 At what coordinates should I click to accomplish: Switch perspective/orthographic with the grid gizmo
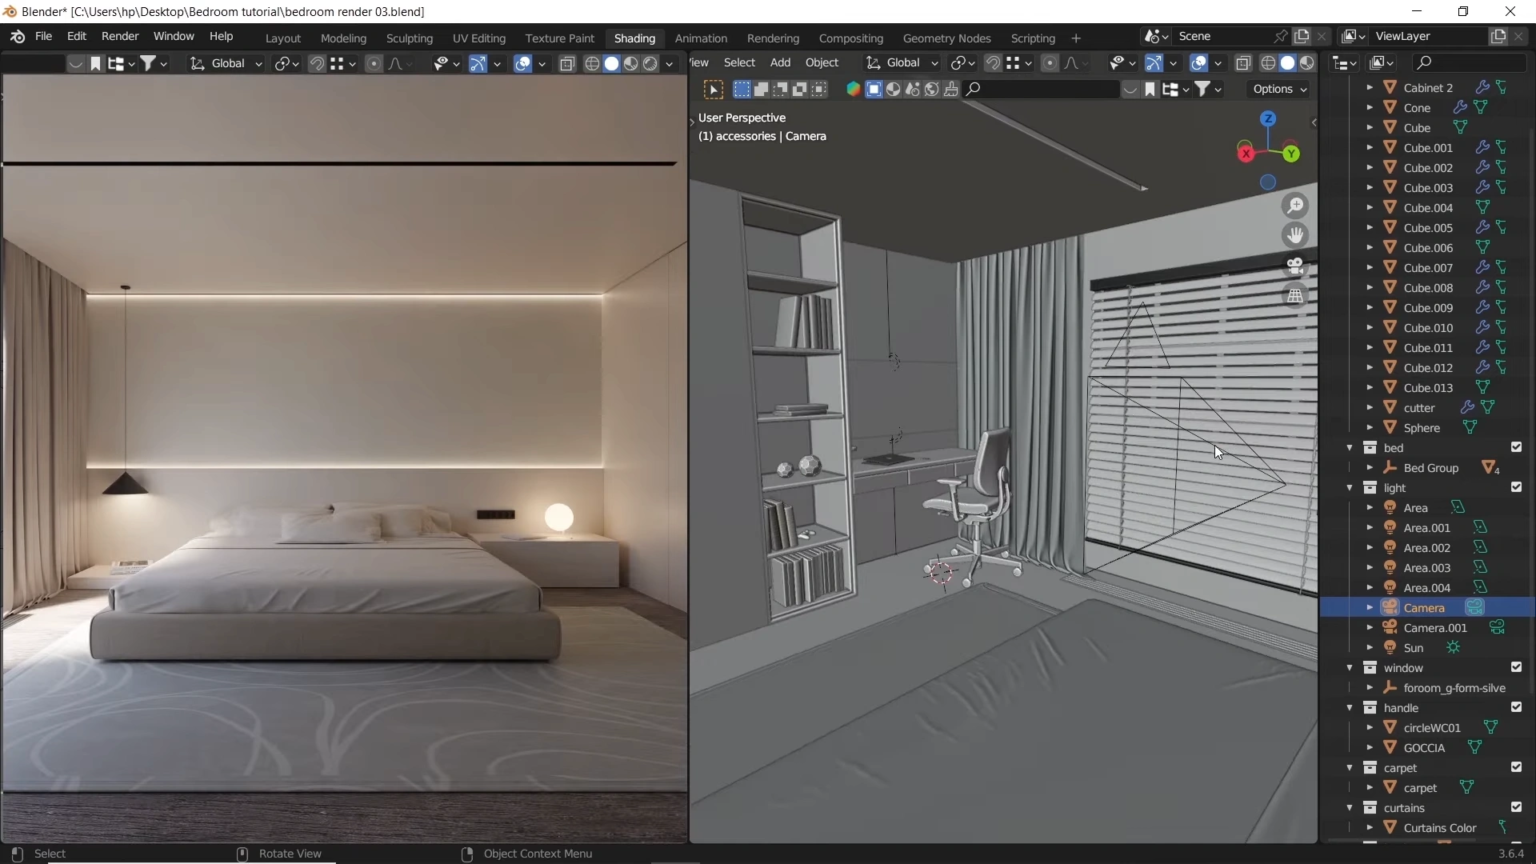click(x=1295, y=296)
